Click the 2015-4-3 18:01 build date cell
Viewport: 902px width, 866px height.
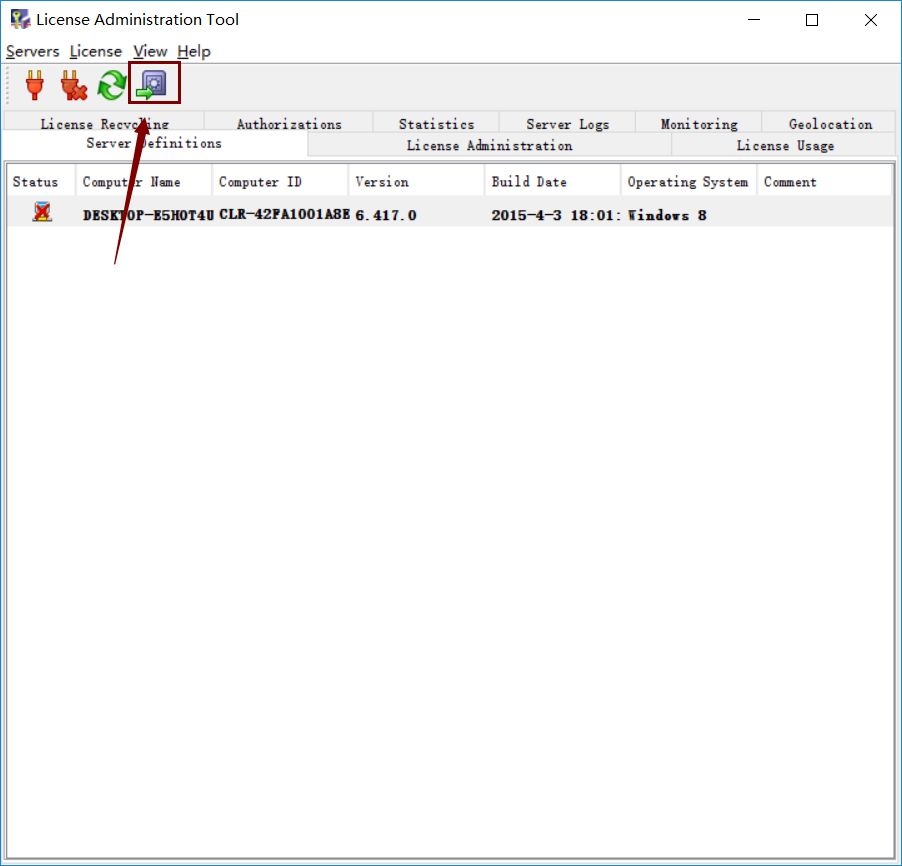[556, 215]
